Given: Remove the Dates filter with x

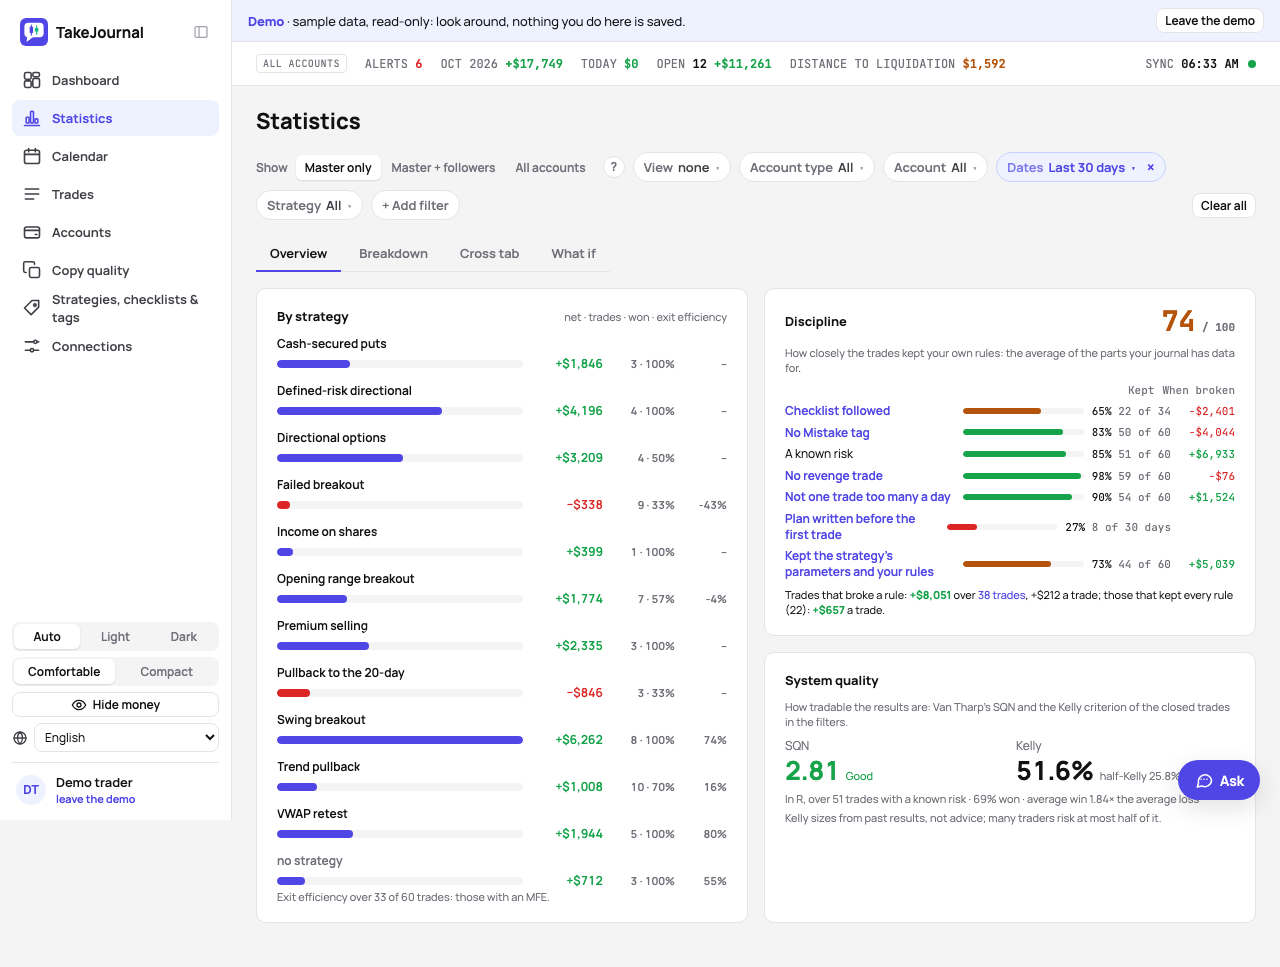Looking at the screenshot, I should (x=1150, y=167).
